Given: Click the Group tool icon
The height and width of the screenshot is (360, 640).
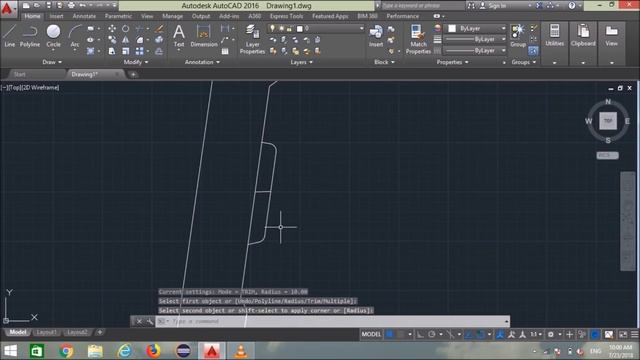Looking at the screenshot, I should coord(518,36).
